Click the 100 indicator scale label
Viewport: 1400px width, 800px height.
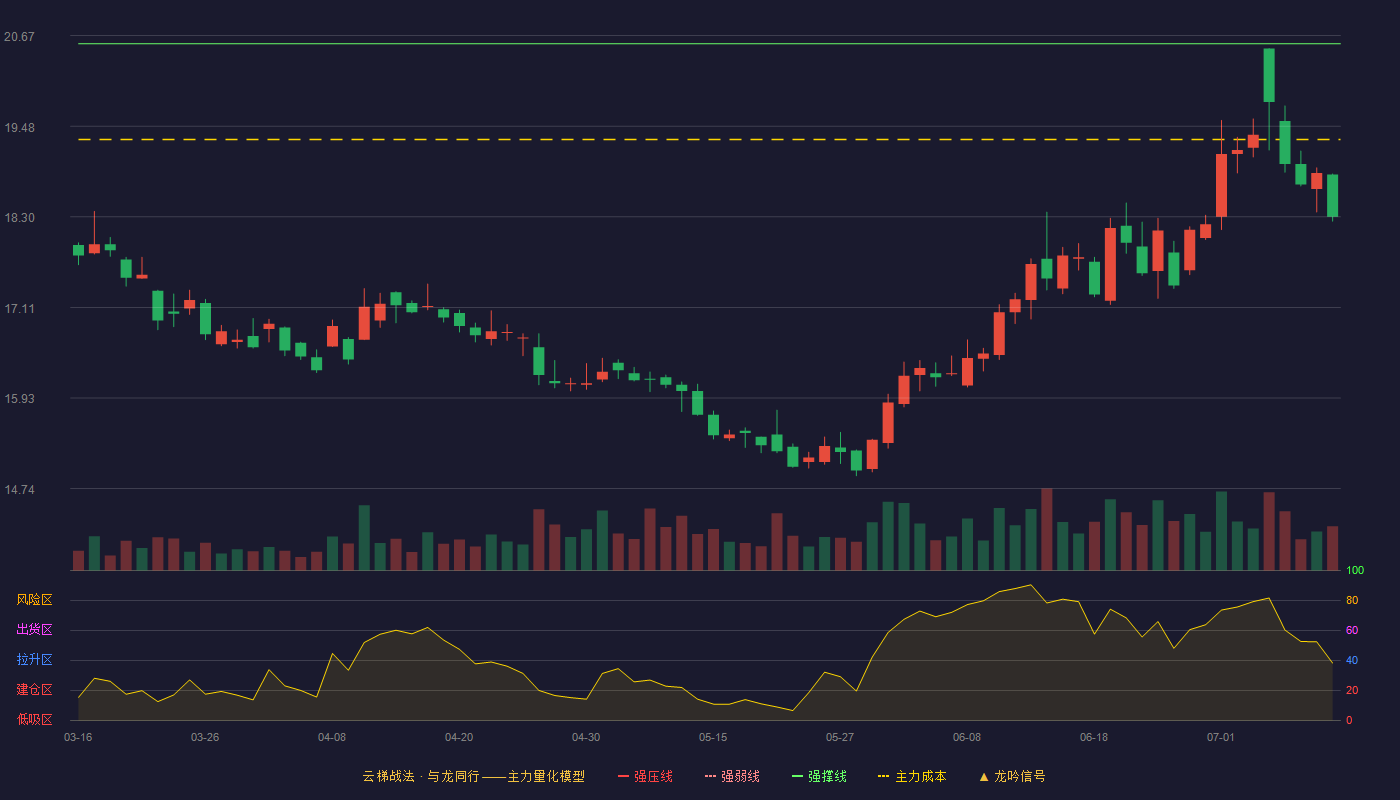pyautogui.click(x=1355, y=571)
